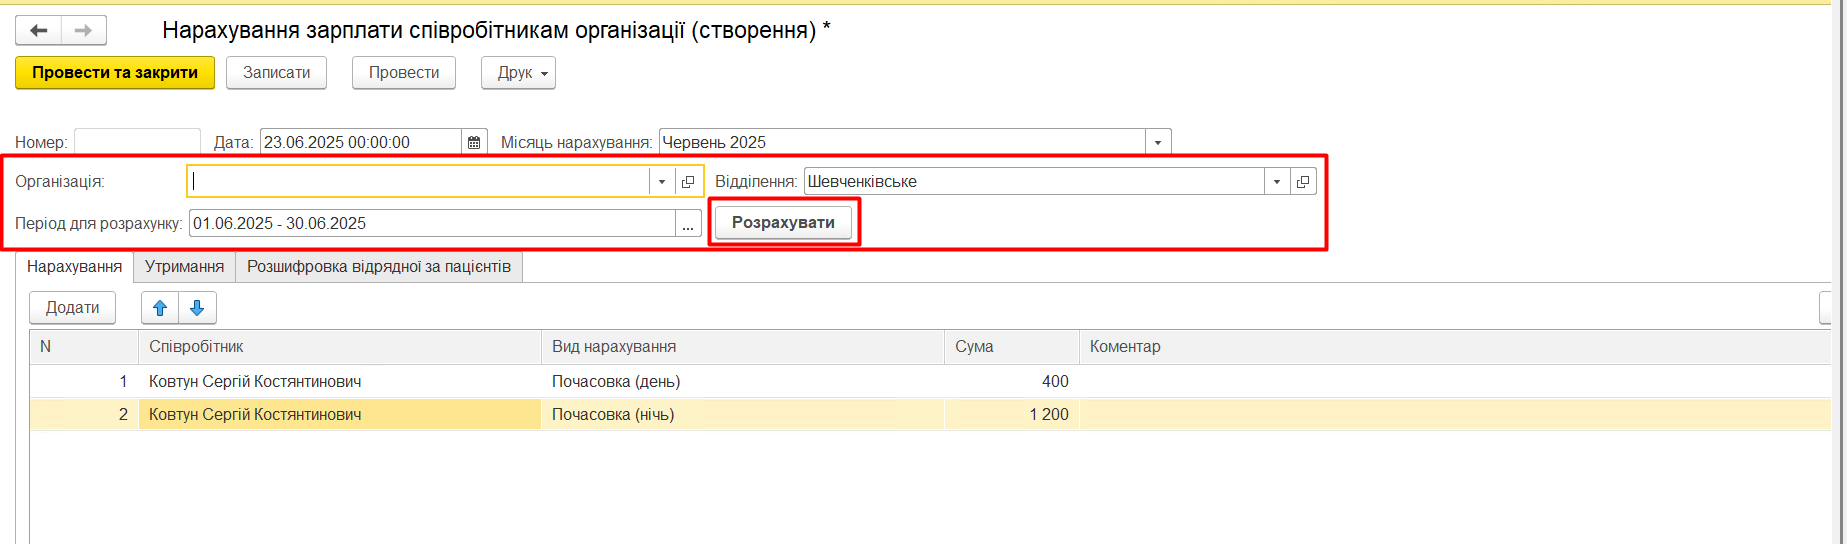Open the Відділення record via open icon
1847x544 pixels.
(1302, 182)
